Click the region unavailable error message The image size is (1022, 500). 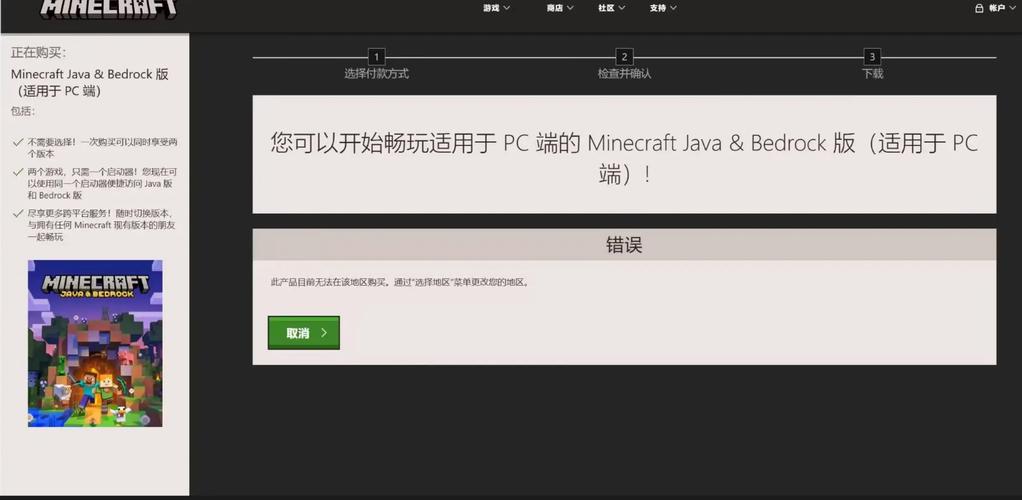click(x=400, y=283)
